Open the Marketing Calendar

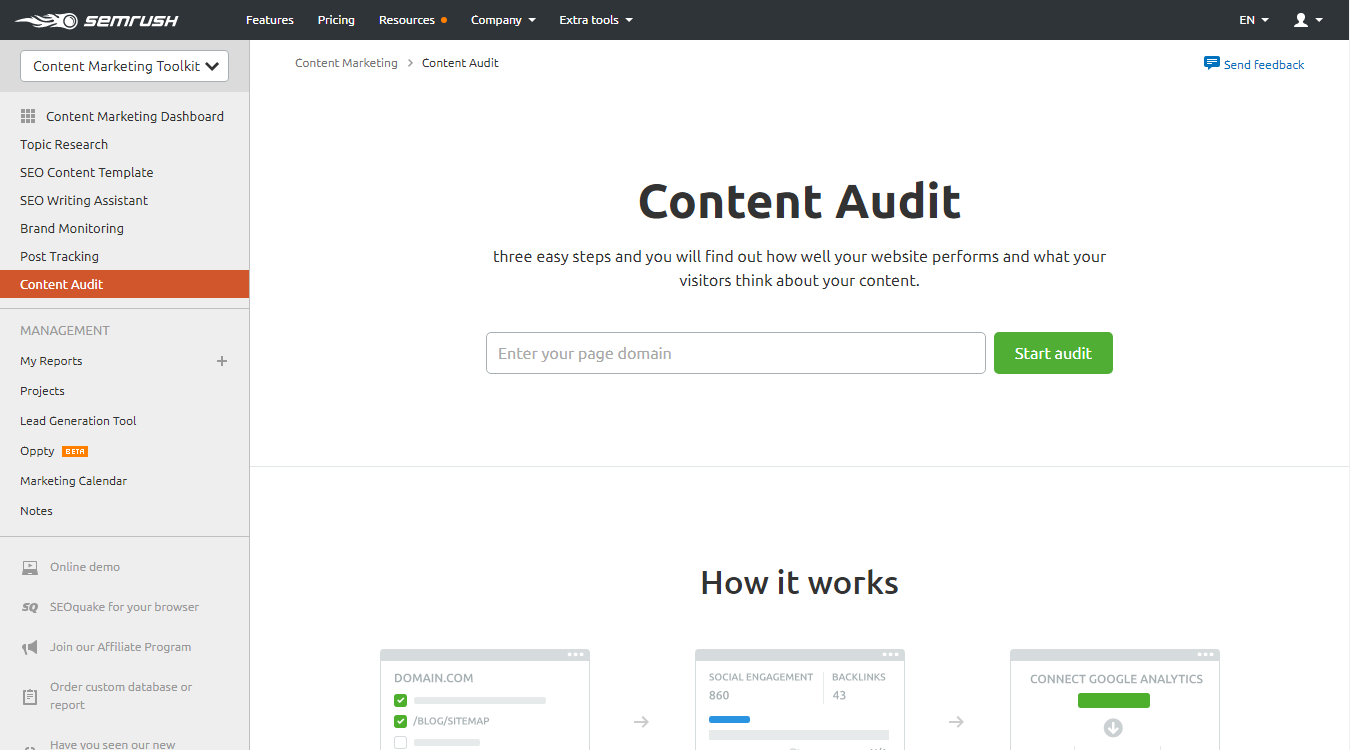[73, 481]
